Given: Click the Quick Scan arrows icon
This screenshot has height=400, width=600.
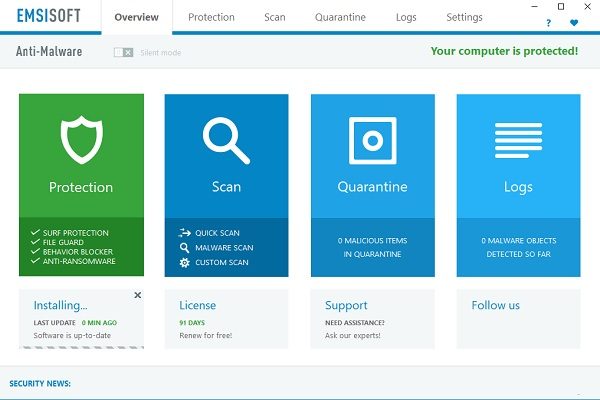Looking at the screenshot, I should 184,232.
